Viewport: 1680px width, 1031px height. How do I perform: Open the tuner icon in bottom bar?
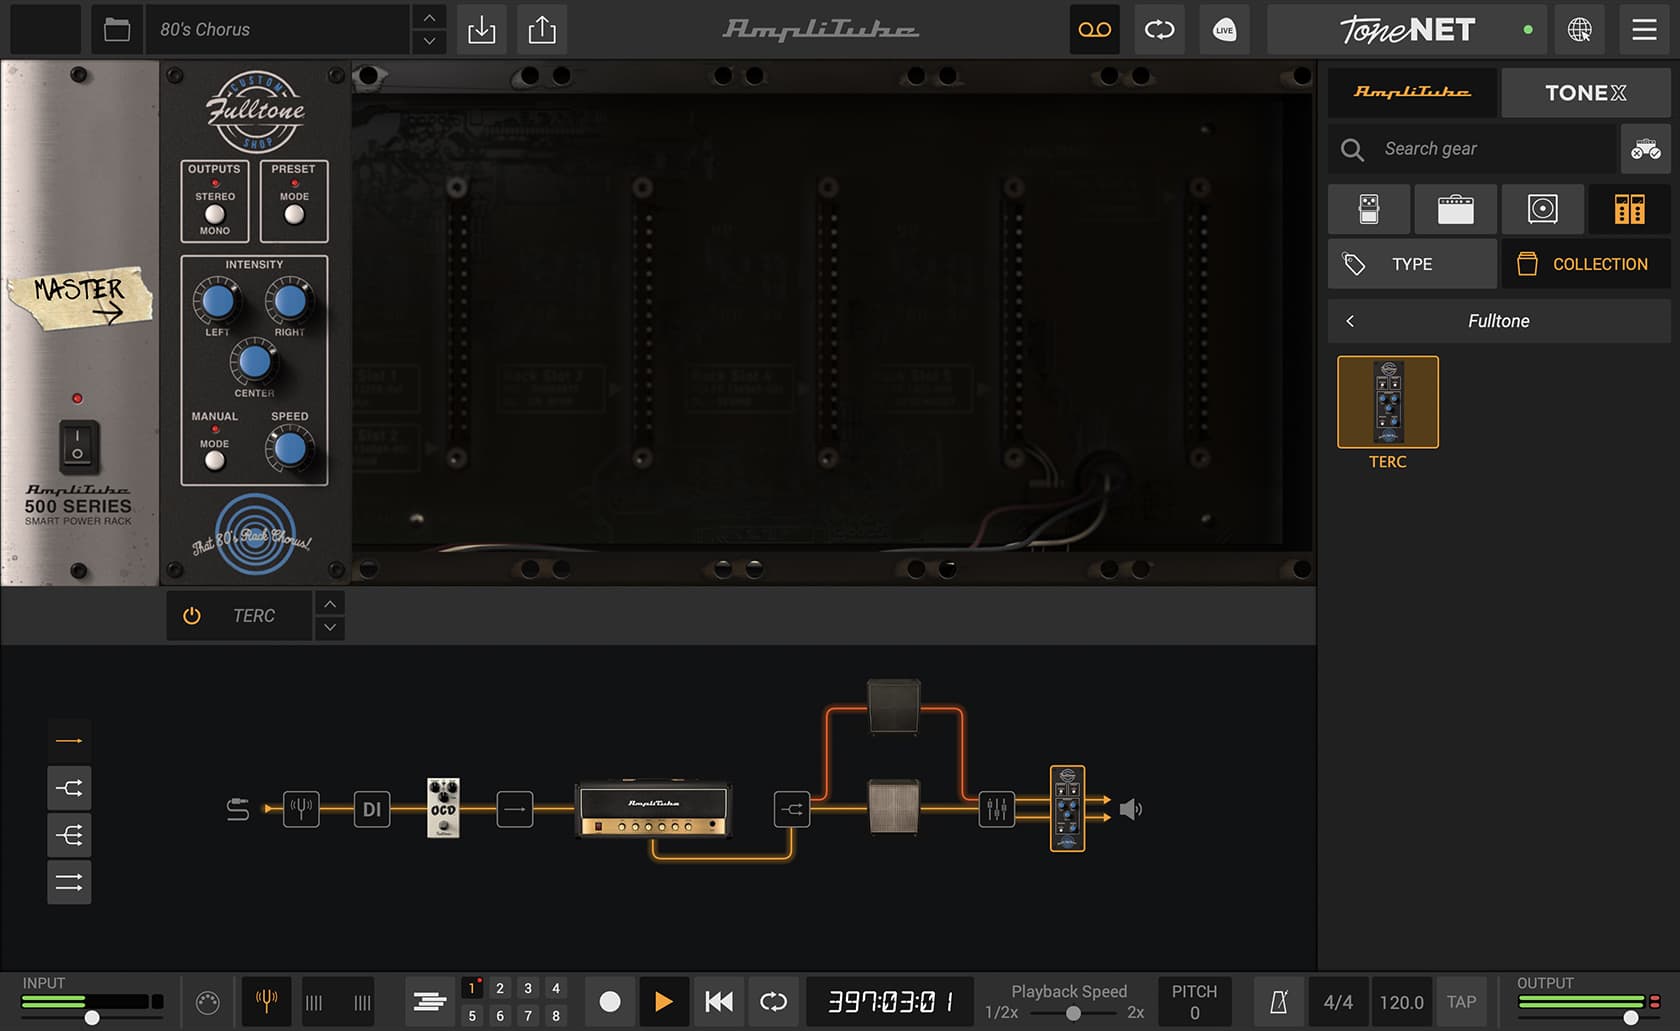pos(266,1001)
